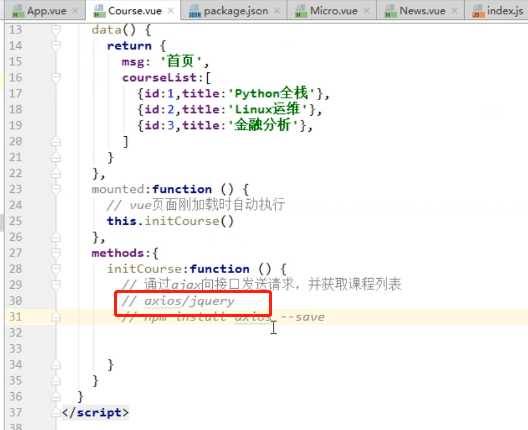Click line number 32 in the gutter

15,333
